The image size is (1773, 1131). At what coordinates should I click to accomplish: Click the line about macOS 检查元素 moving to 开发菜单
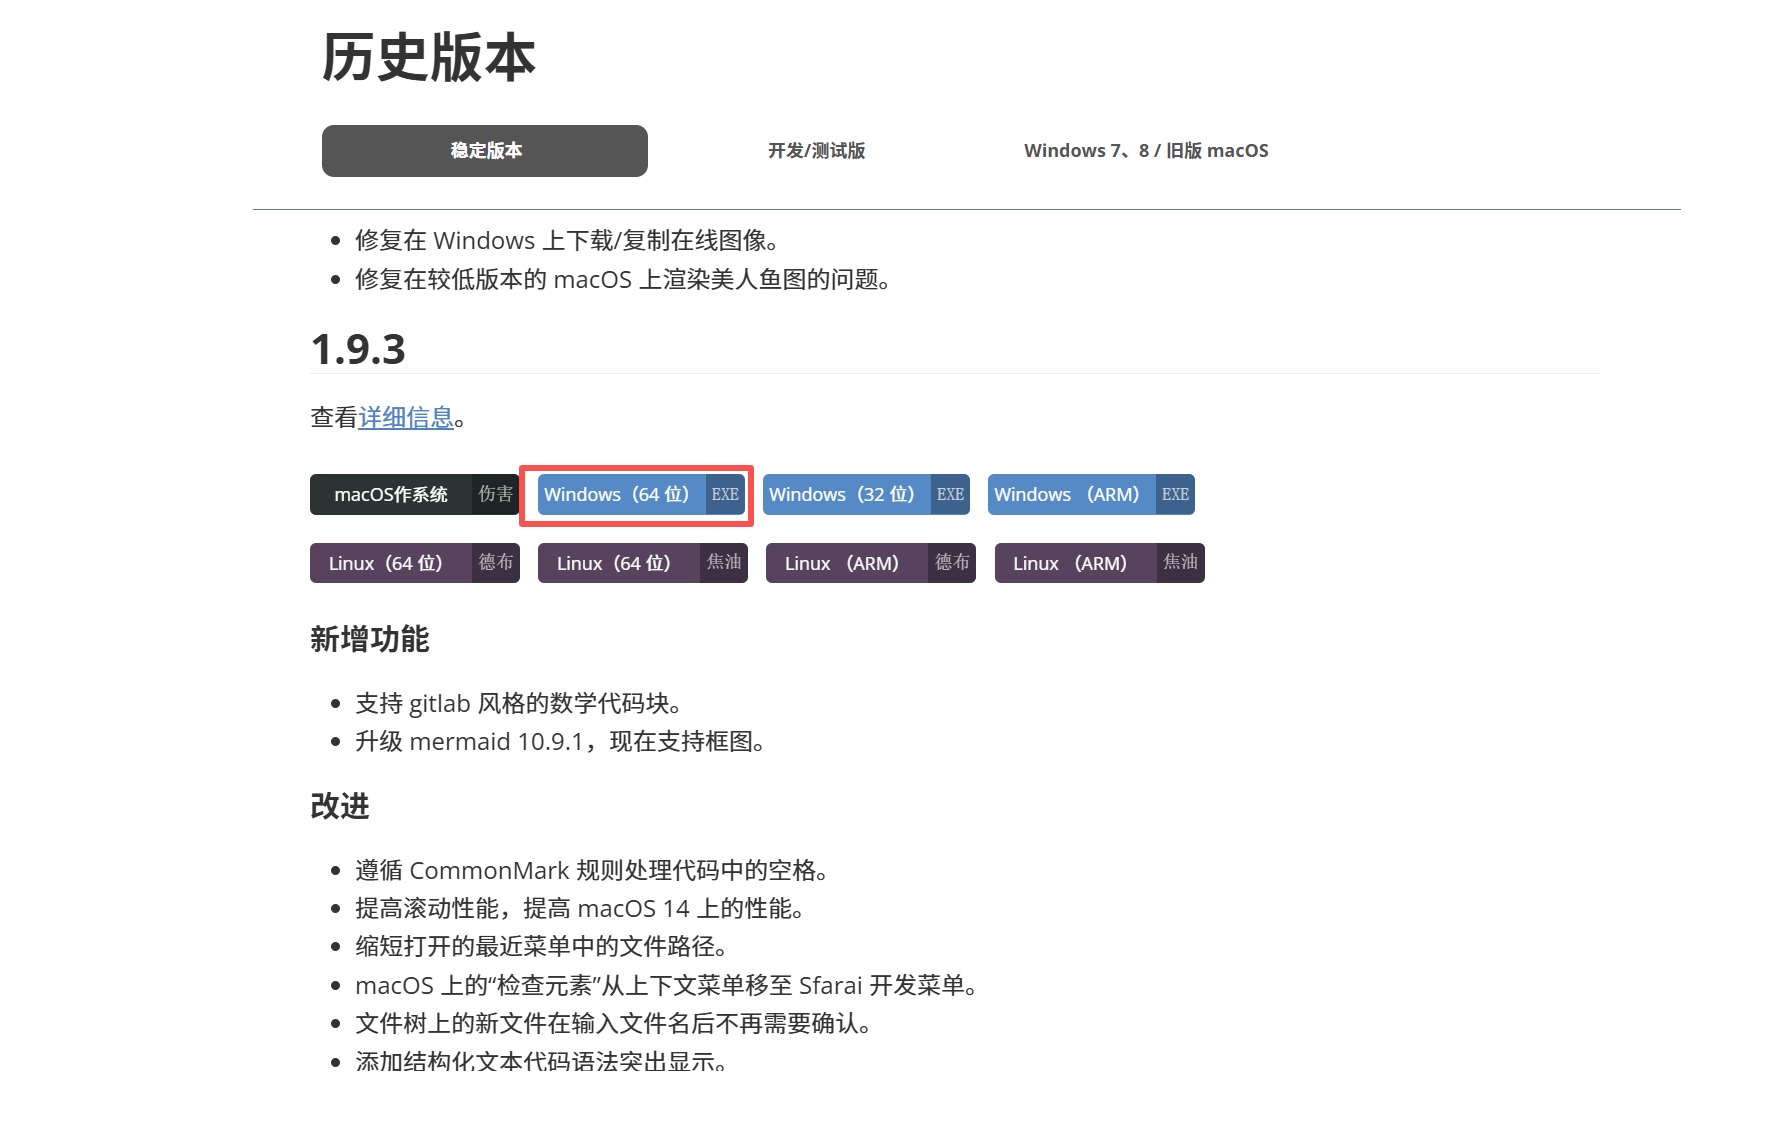(666, 985)
